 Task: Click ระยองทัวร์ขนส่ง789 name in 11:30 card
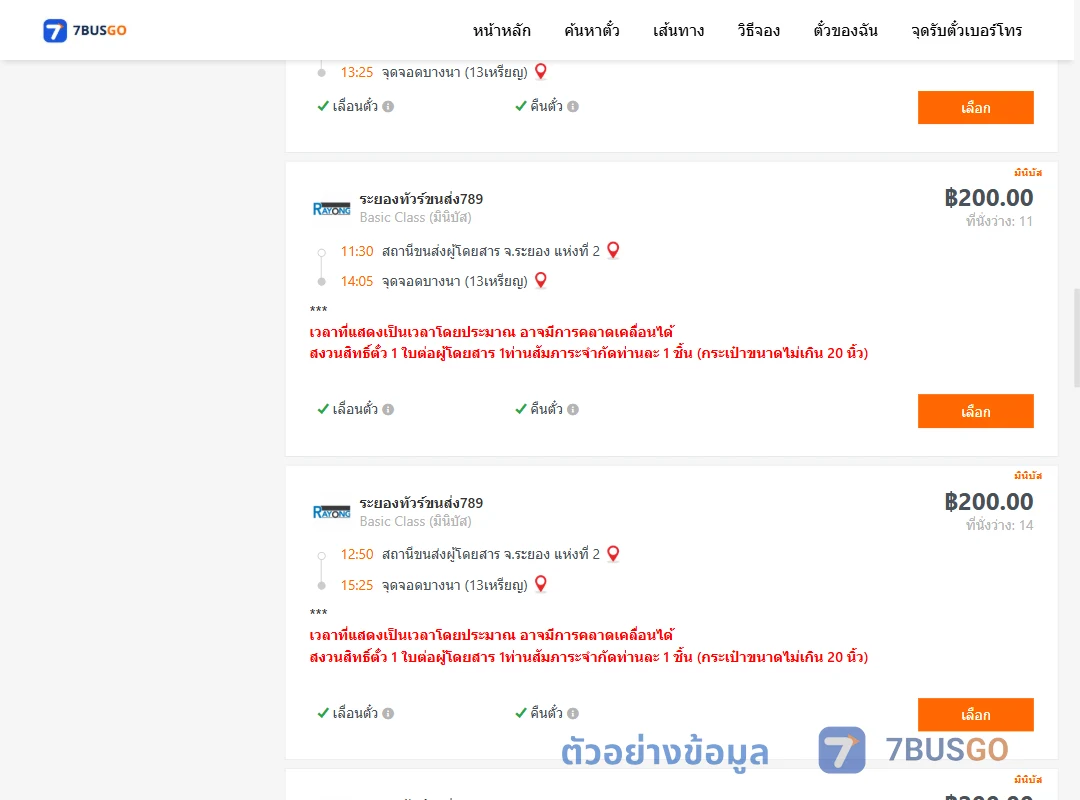(421, 199)
